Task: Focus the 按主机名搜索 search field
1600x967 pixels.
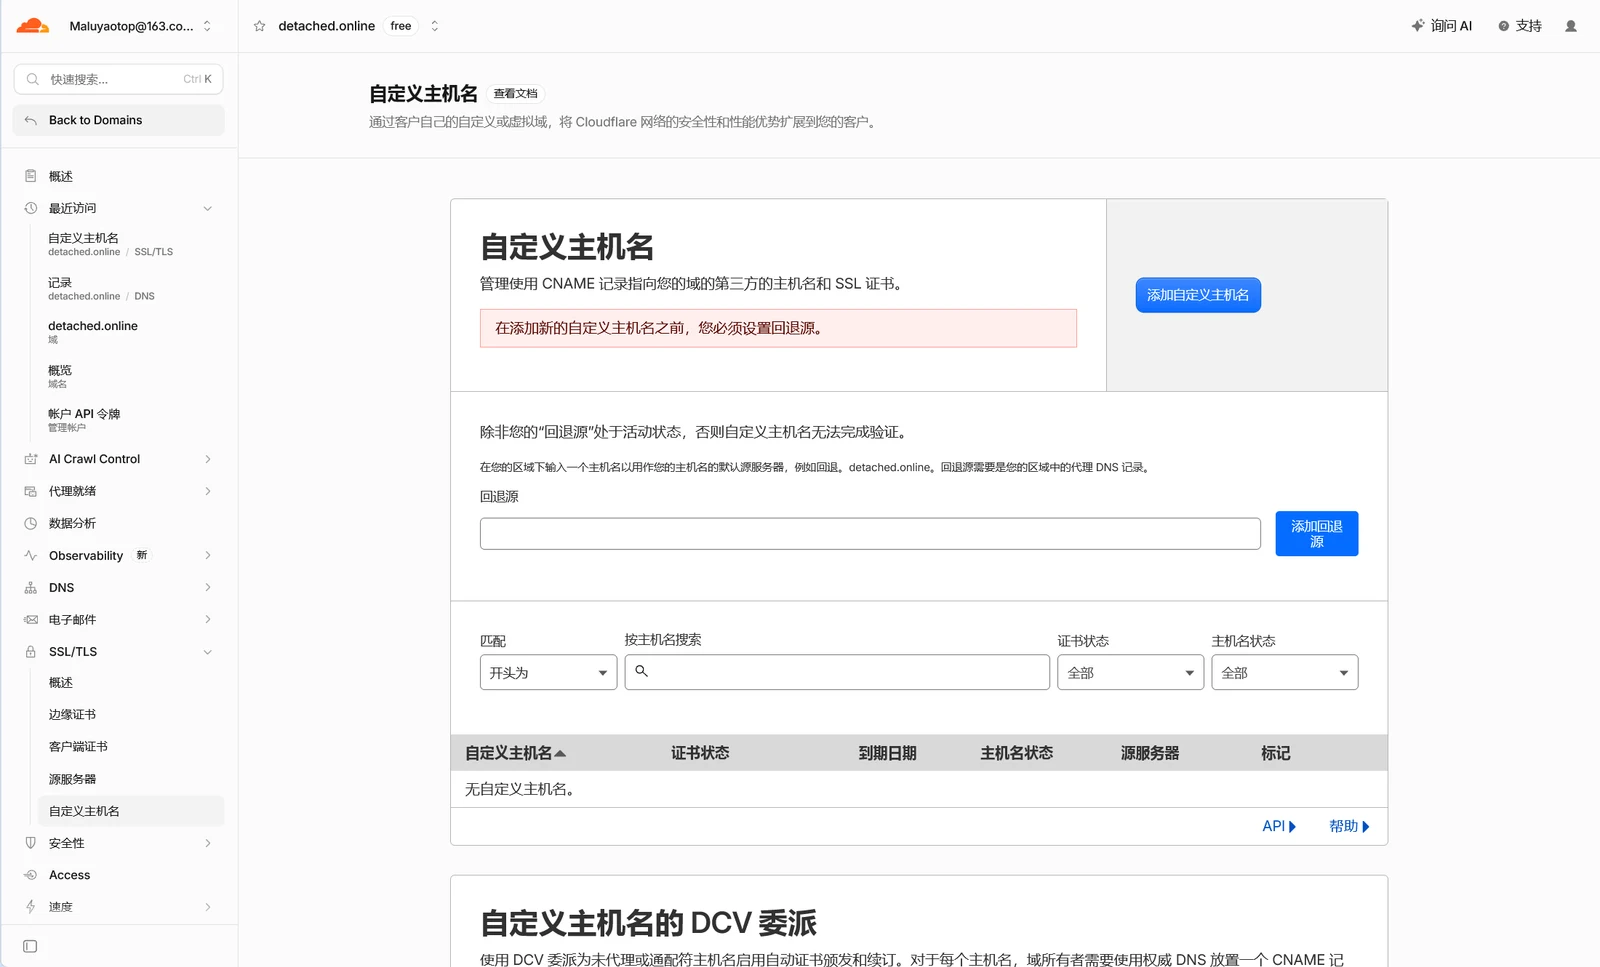Action: click(837, 672)
